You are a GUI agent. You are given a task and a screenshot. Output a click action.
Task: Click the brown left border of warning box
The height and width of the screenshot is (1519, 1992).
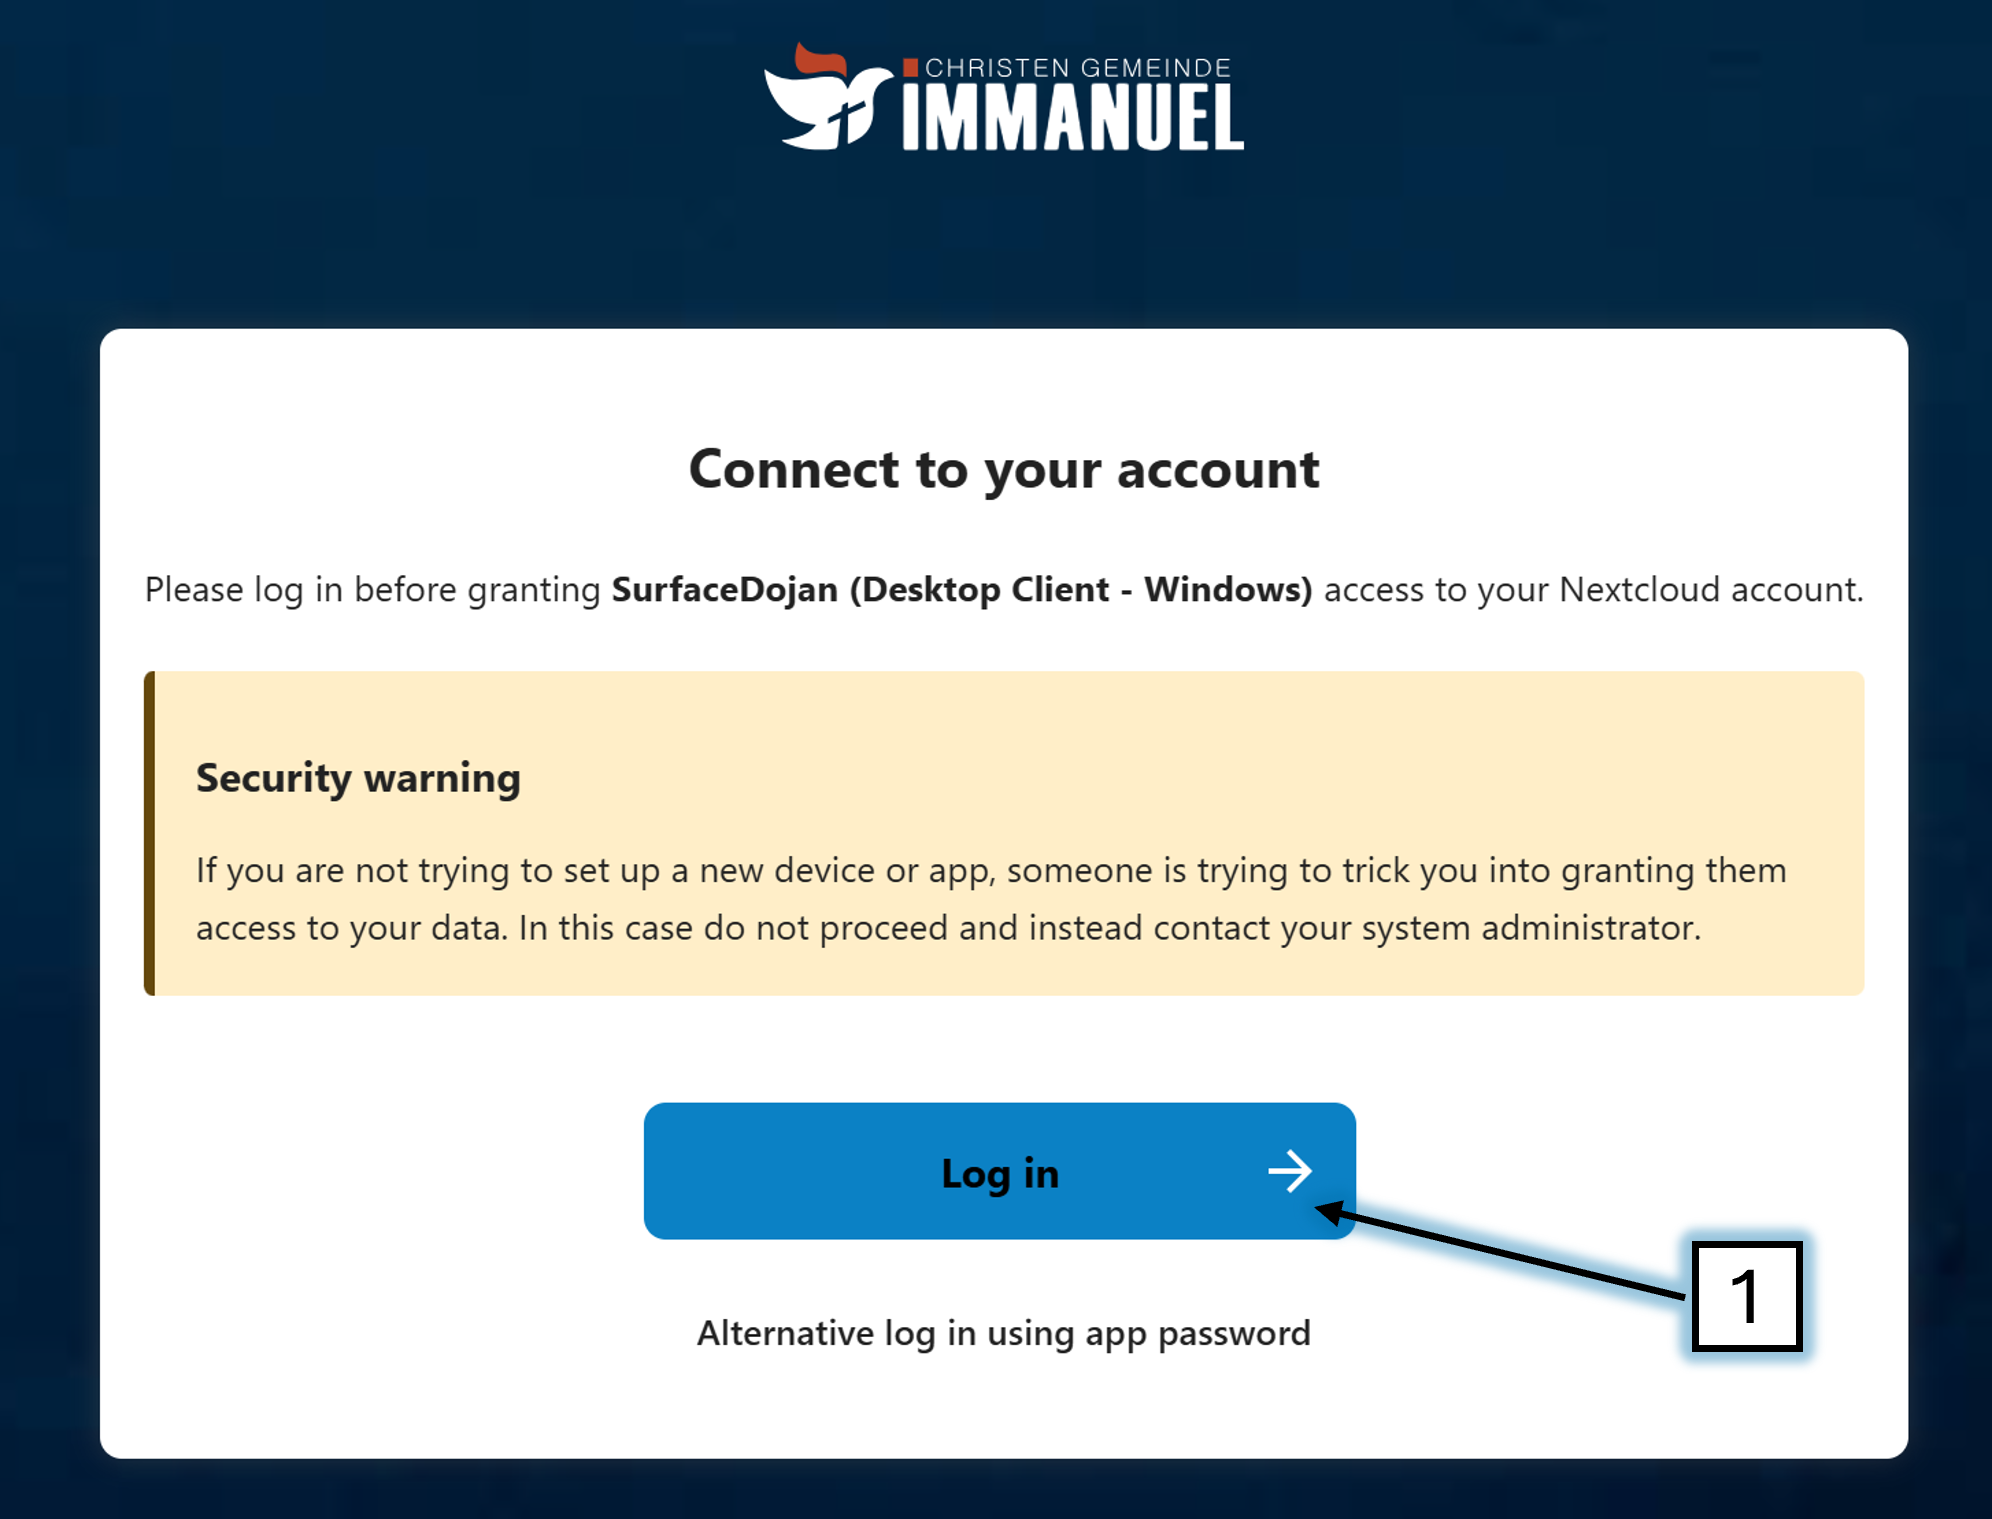[x=150, y=833]
